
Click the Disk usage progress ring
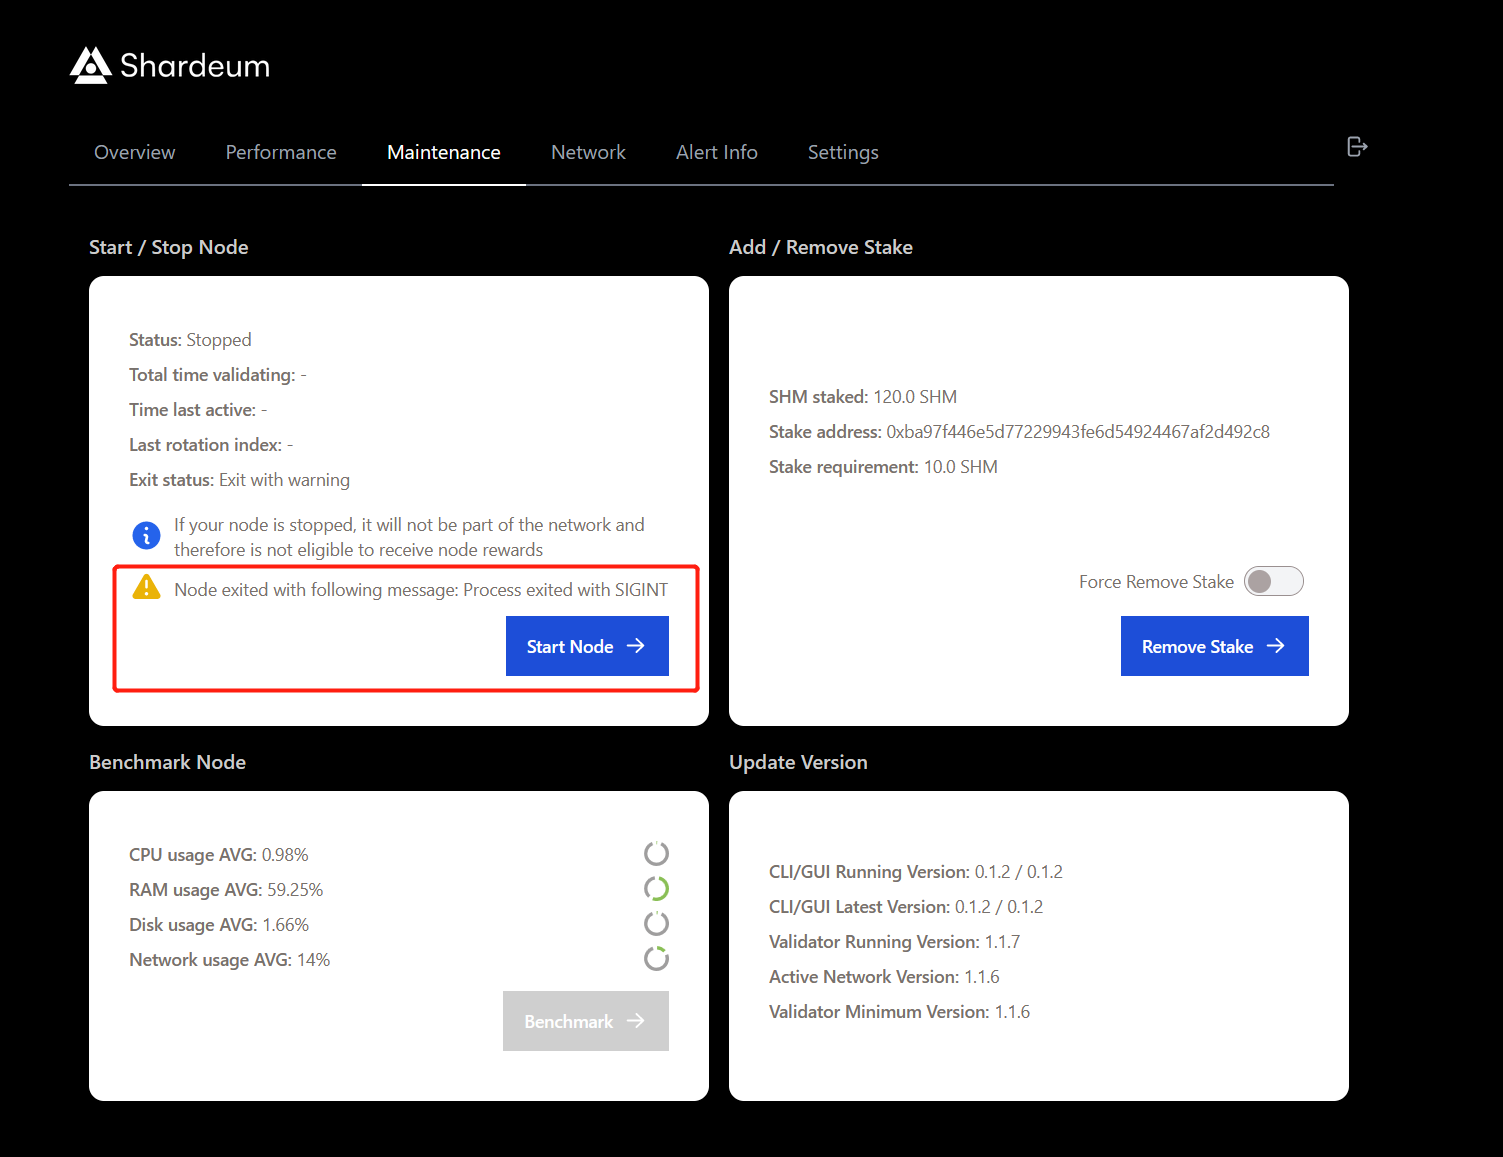[x=656, y=923]
